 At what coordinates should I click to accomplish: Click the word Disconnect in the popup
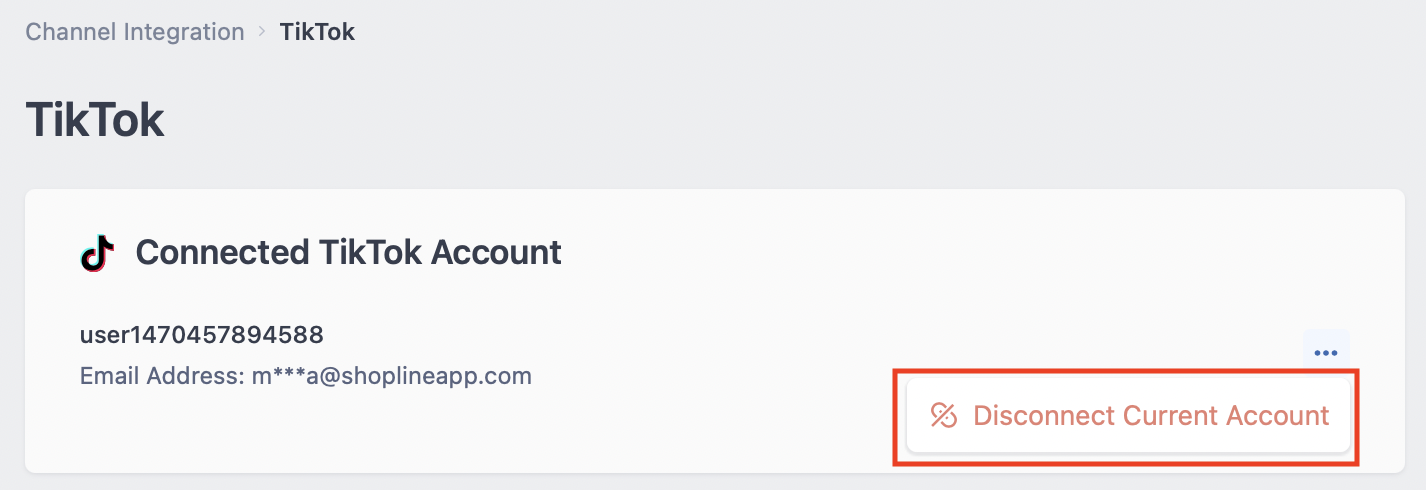click(1044, 415)
